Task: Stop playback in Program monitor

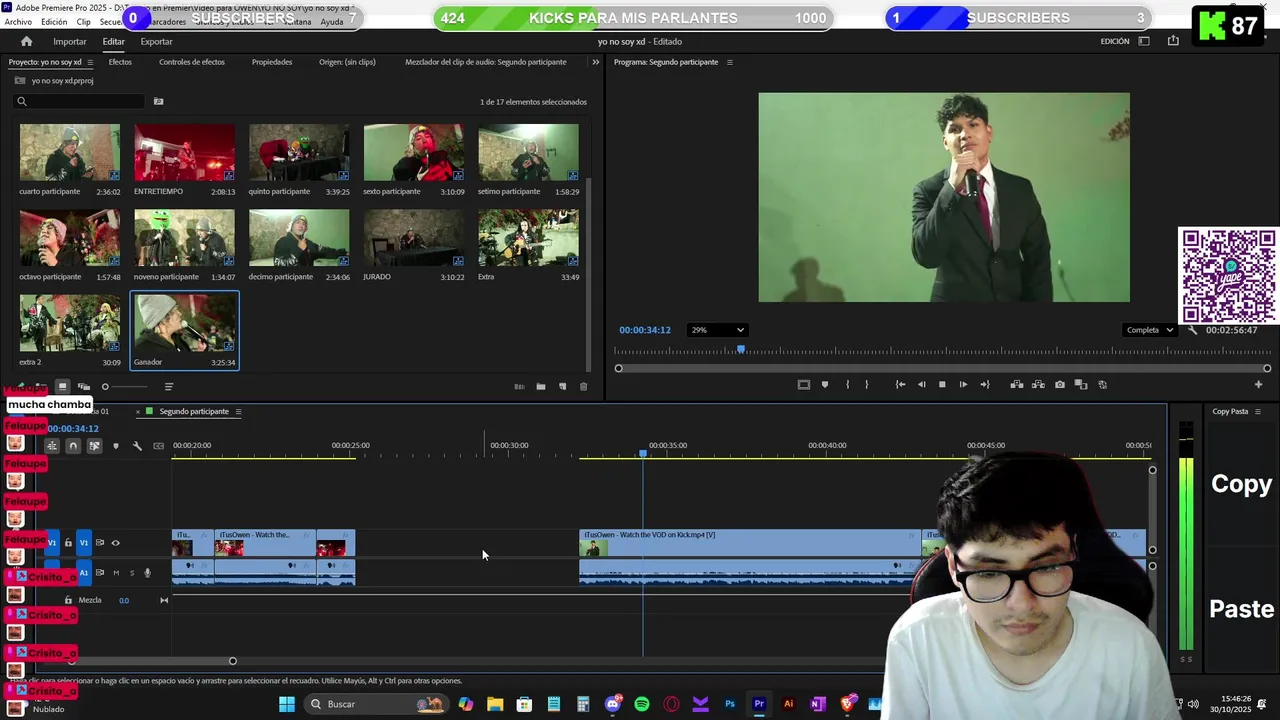Action: pos(942,384)
